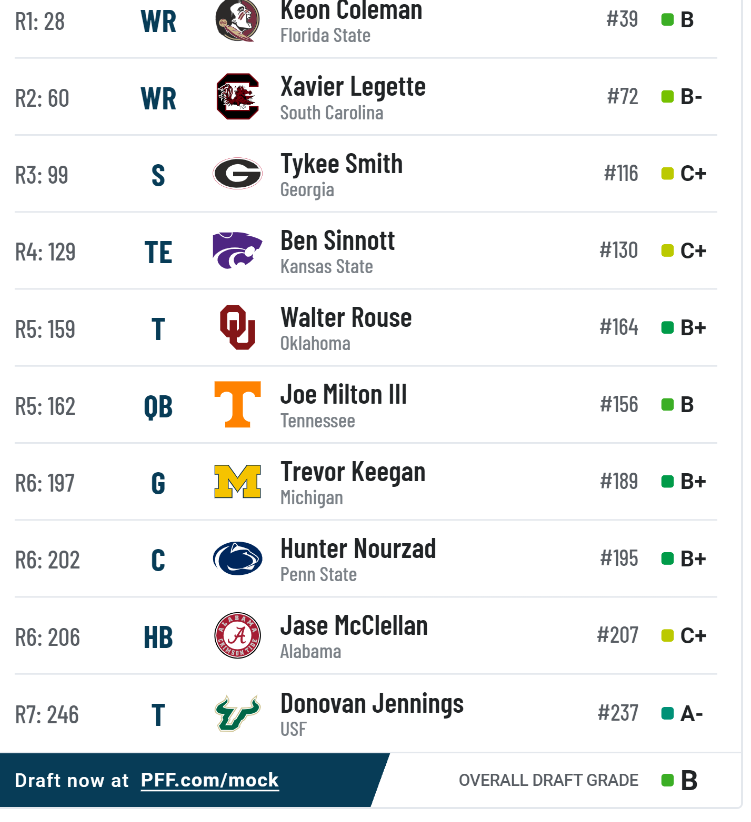
Task: Select the Georgia Bulldogs G logo
Action: tap(237, 173)
